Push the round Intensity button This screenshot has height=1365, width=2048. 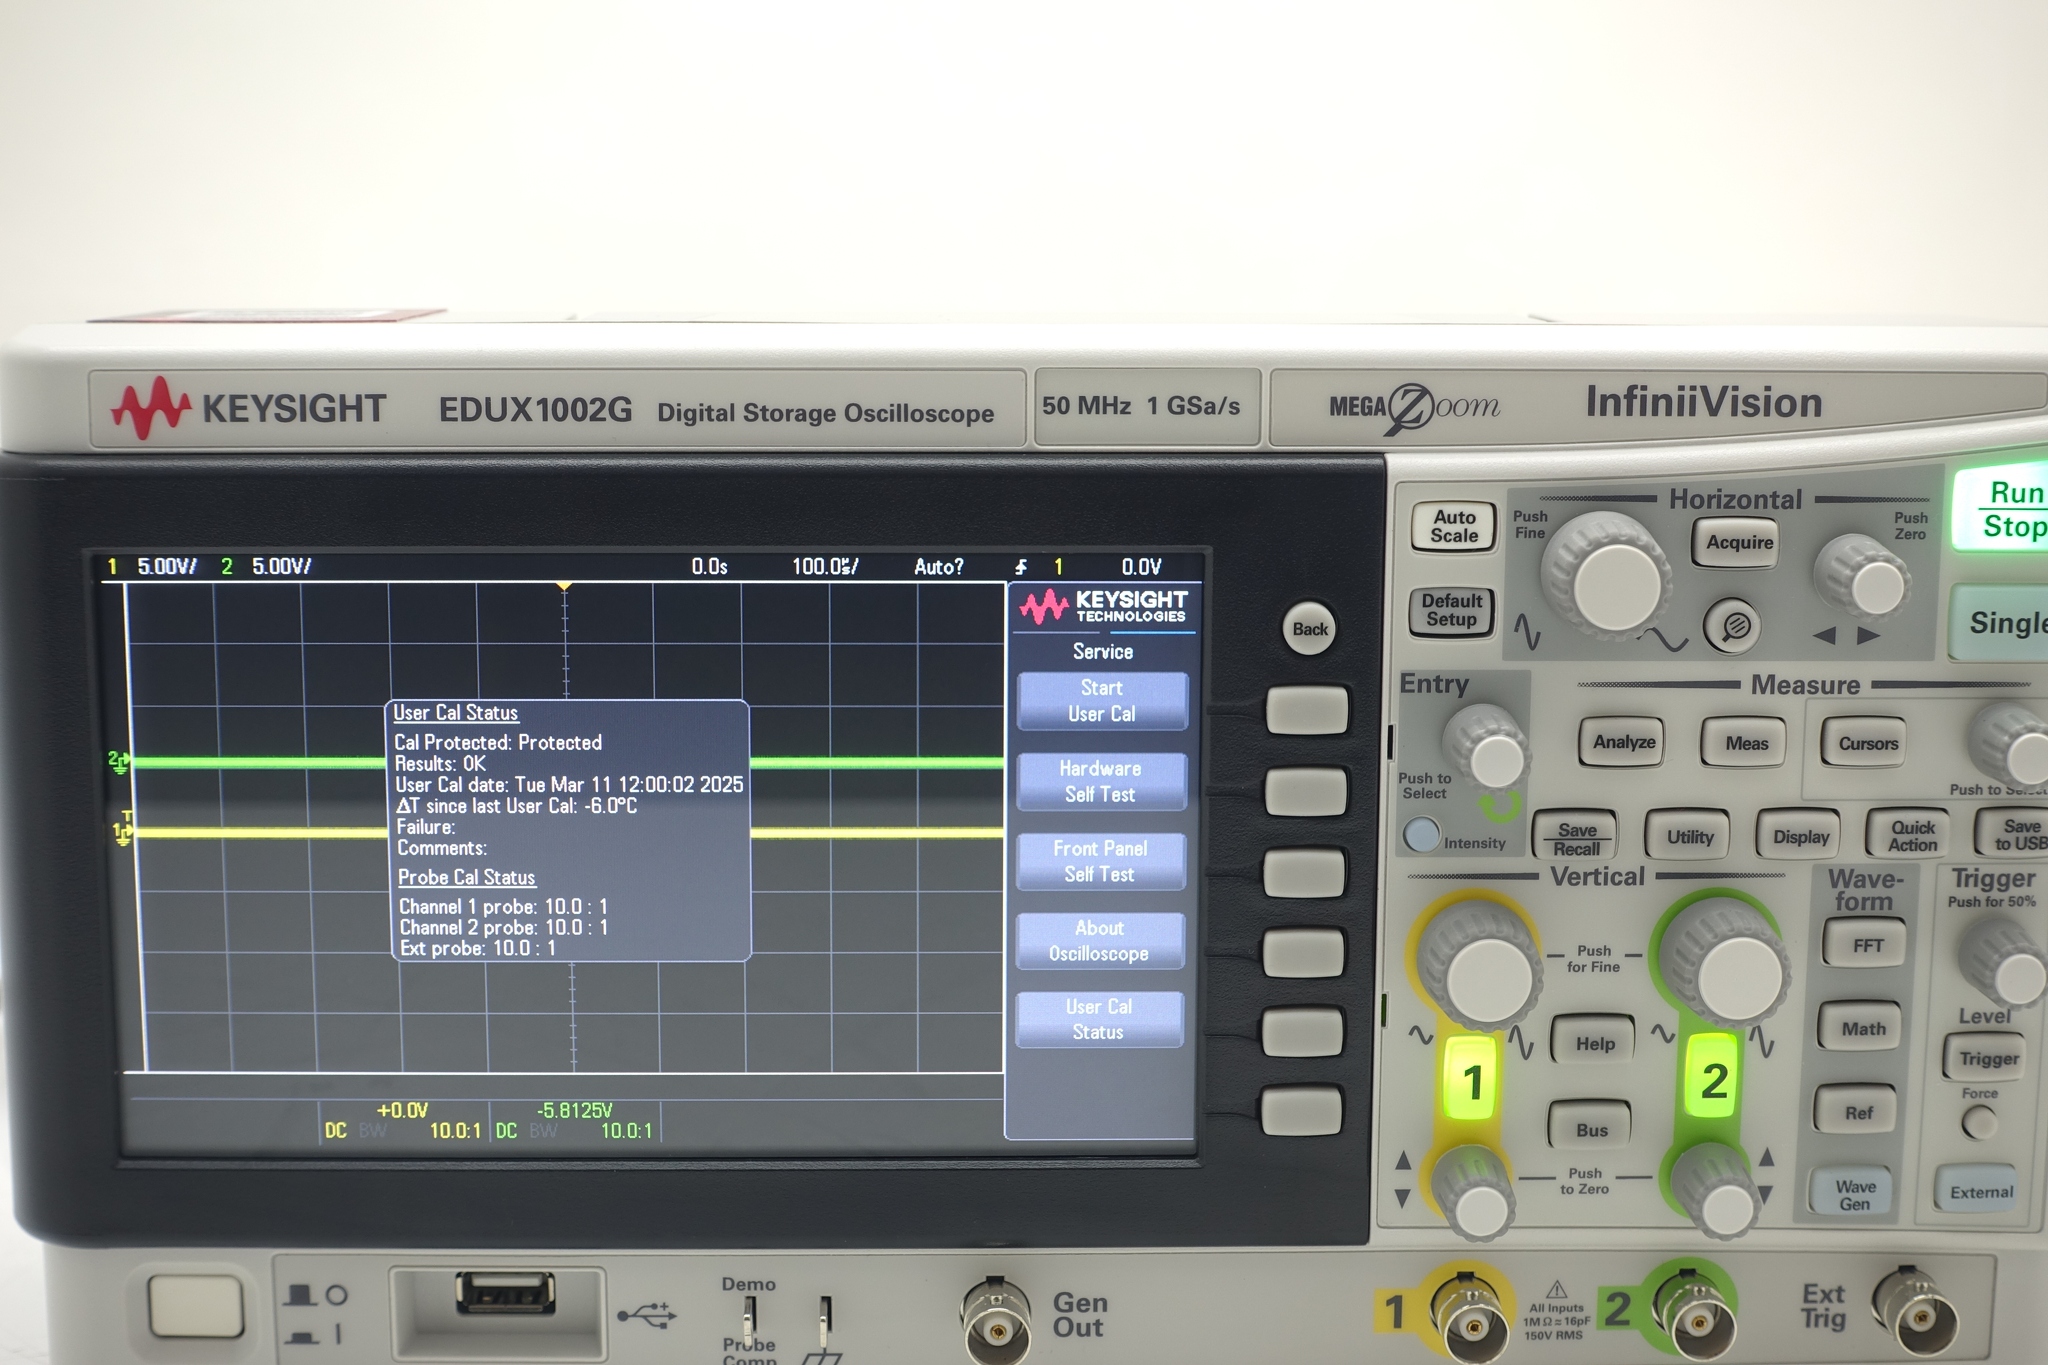pos(1421,835)
